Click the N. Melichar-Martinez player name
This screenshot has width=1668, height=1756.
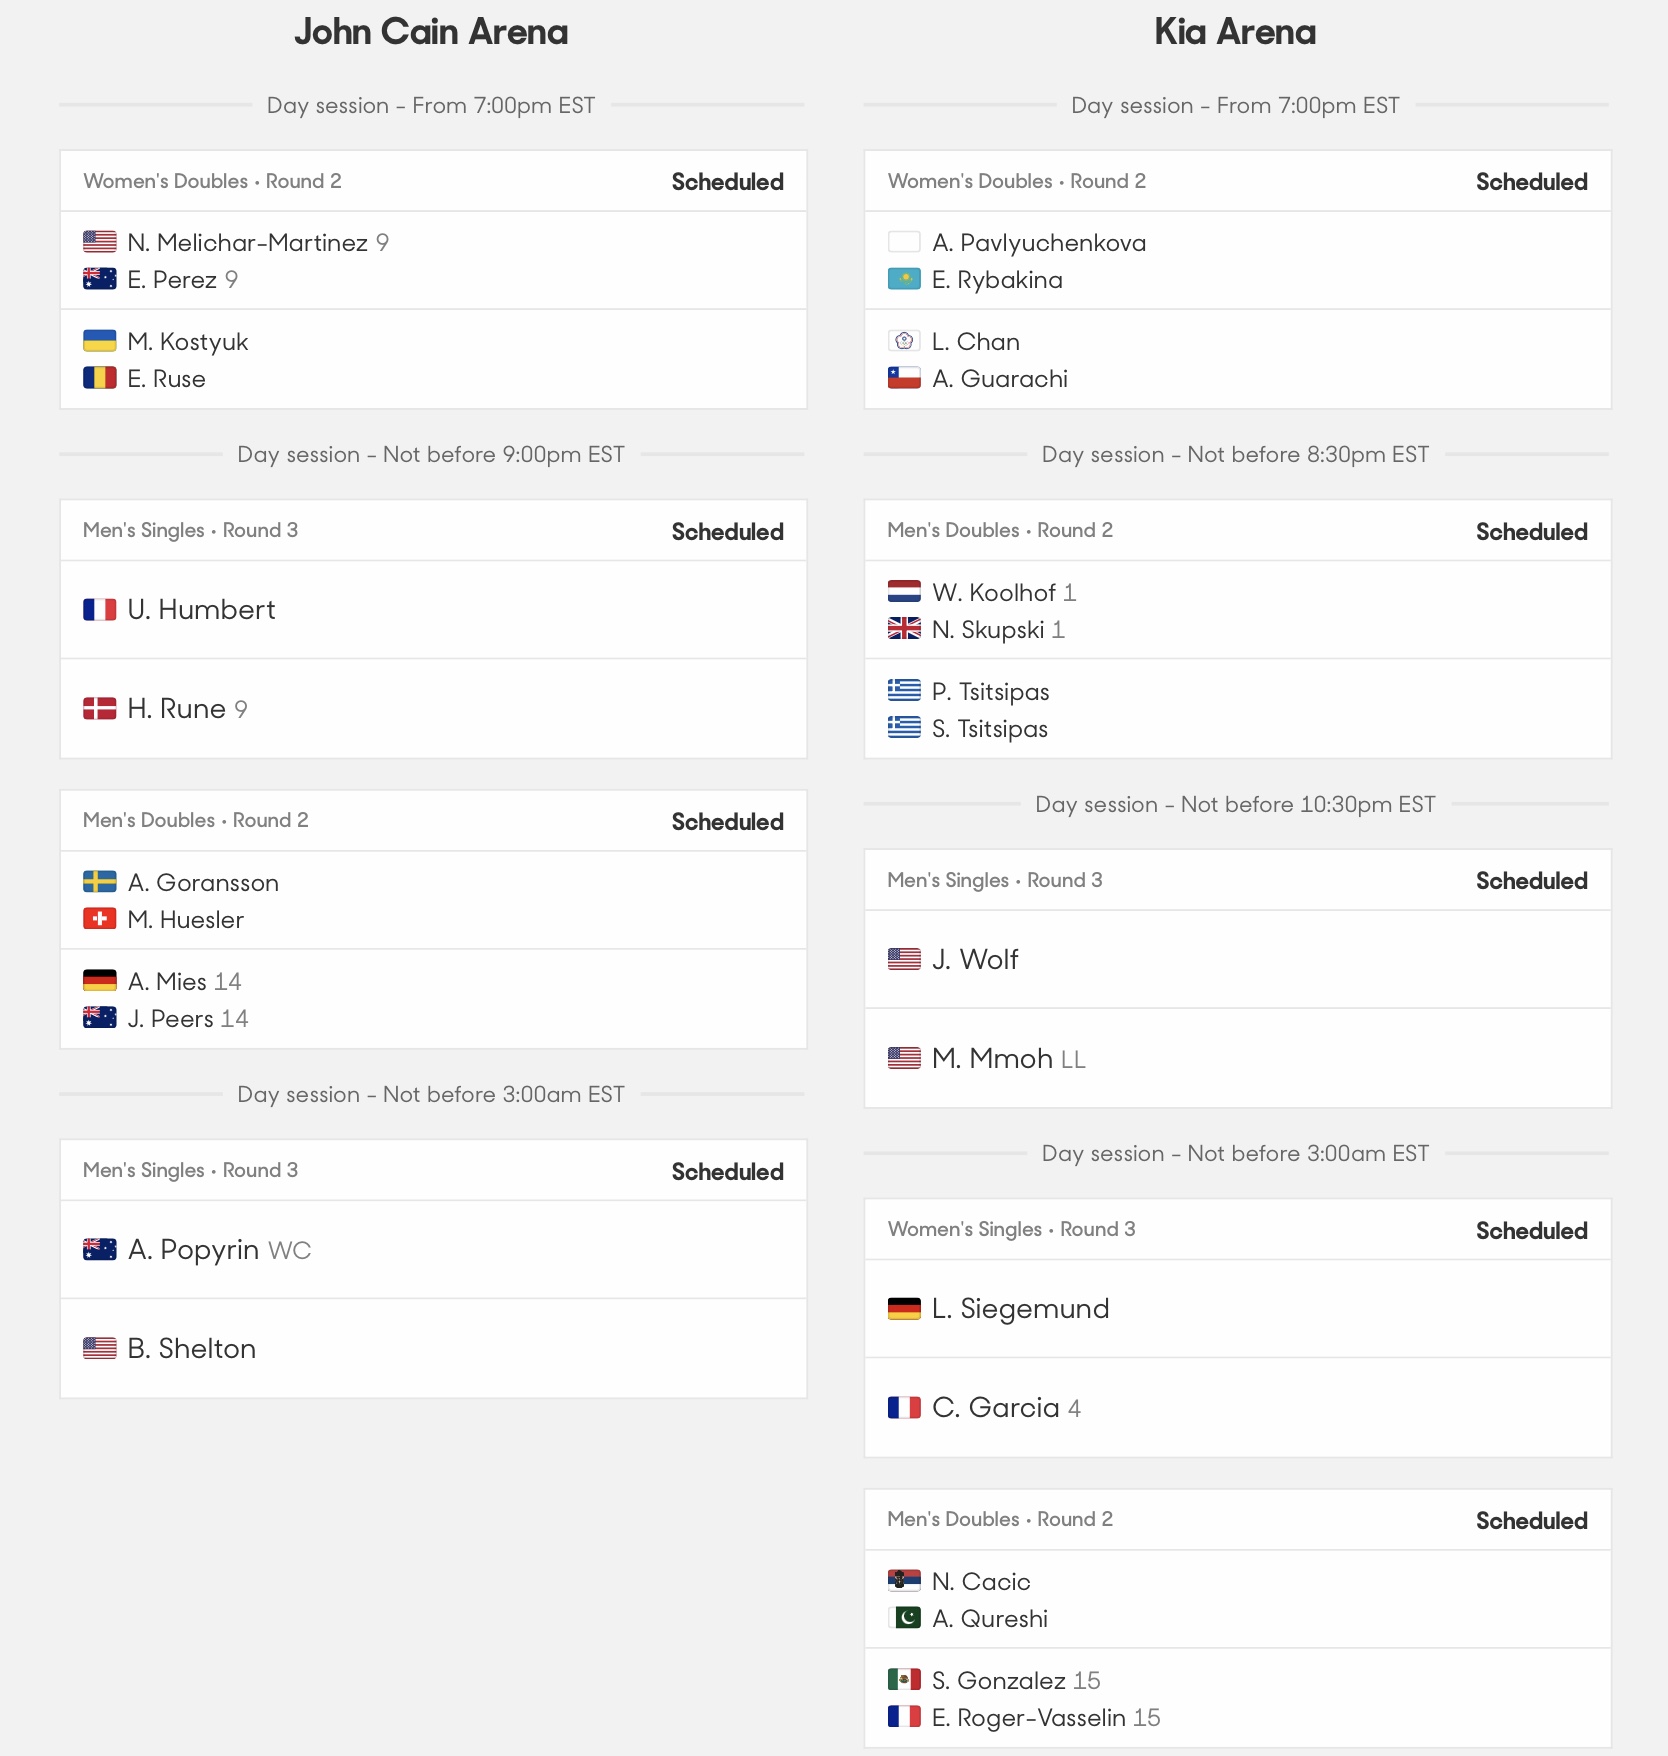248,243
